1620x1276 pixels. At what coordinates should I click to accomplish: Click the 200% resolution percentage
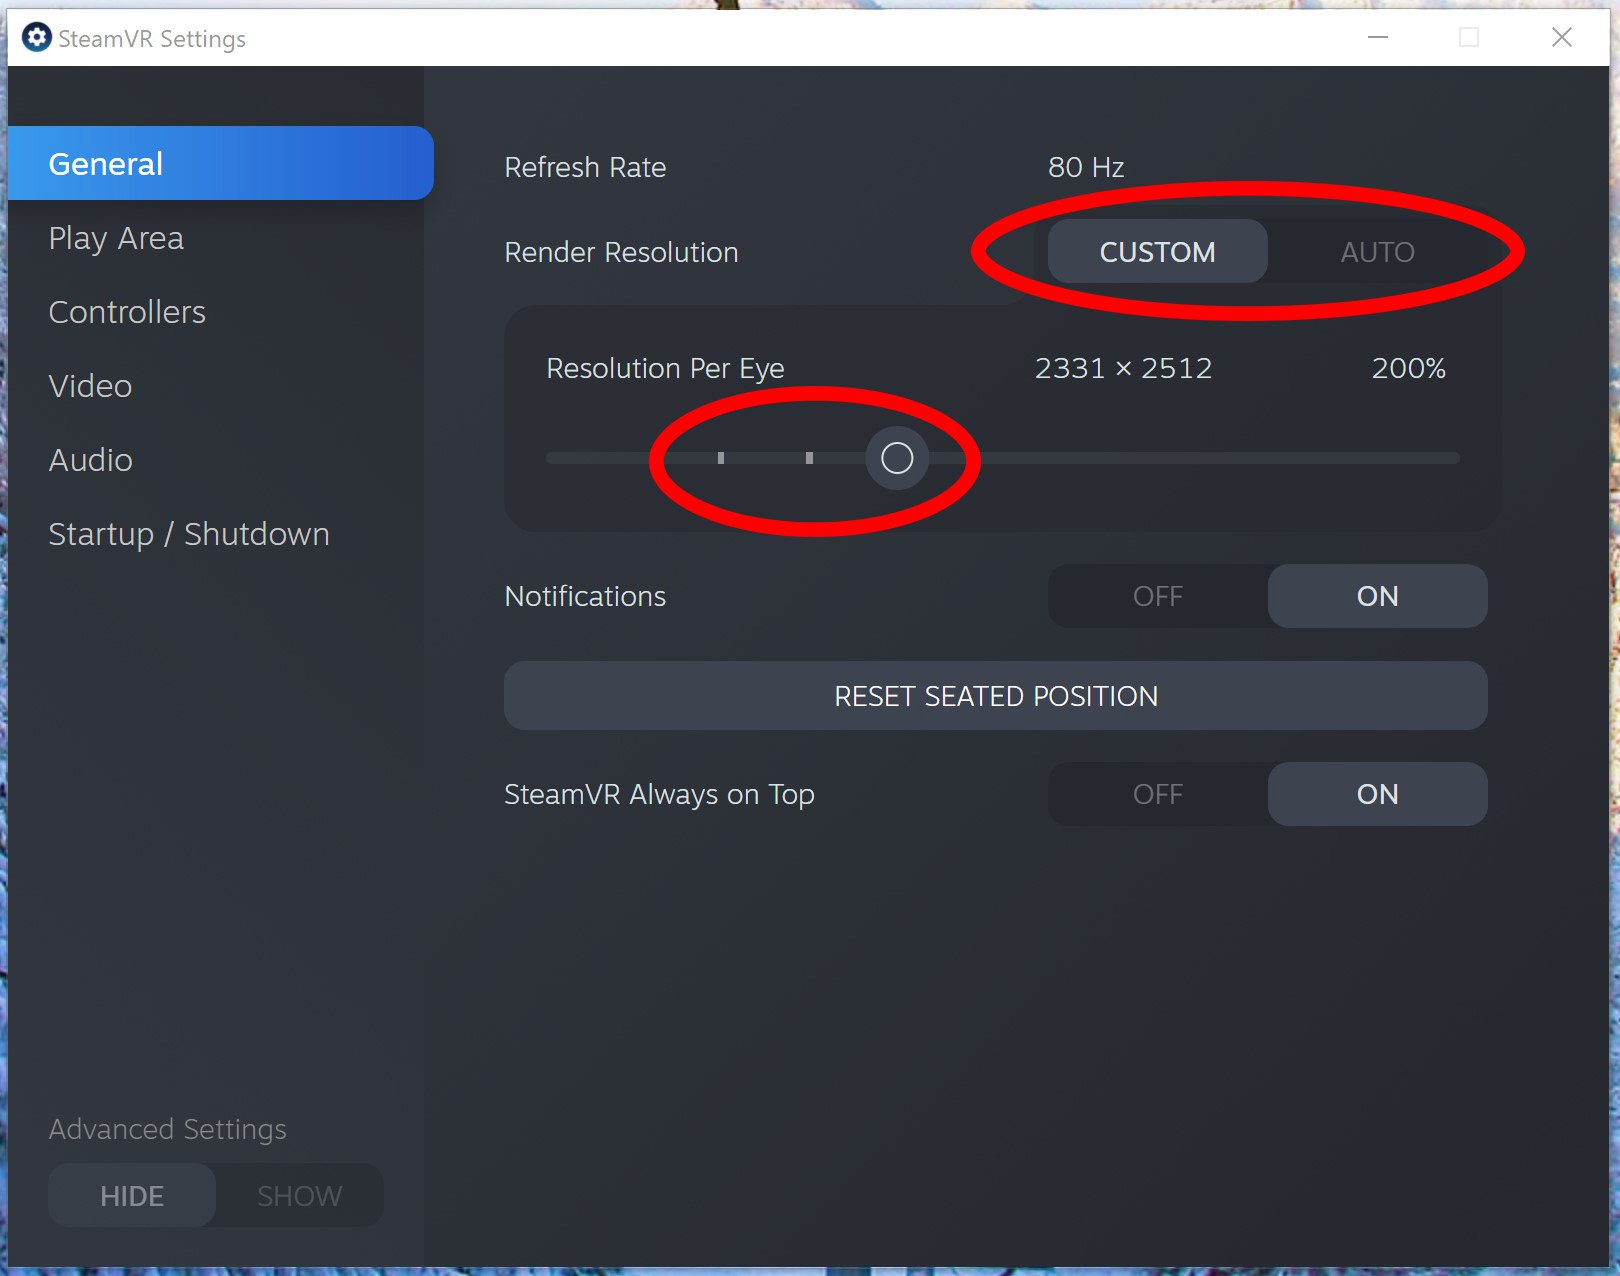coord(1409,368)
